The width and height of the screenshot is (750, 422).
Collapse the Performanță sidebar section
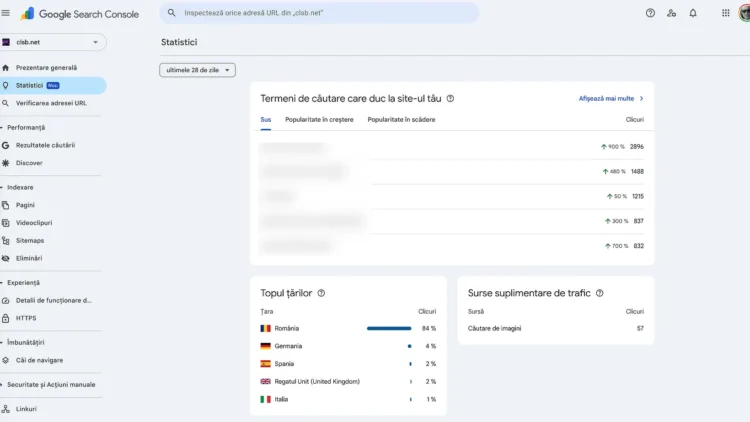point(3,127)
